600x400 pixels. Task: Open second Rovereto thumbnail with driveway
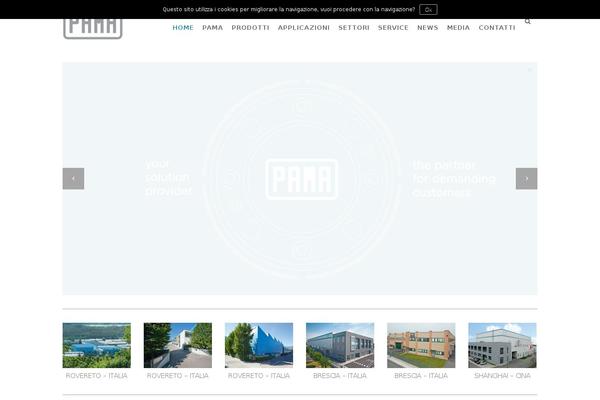178,345
